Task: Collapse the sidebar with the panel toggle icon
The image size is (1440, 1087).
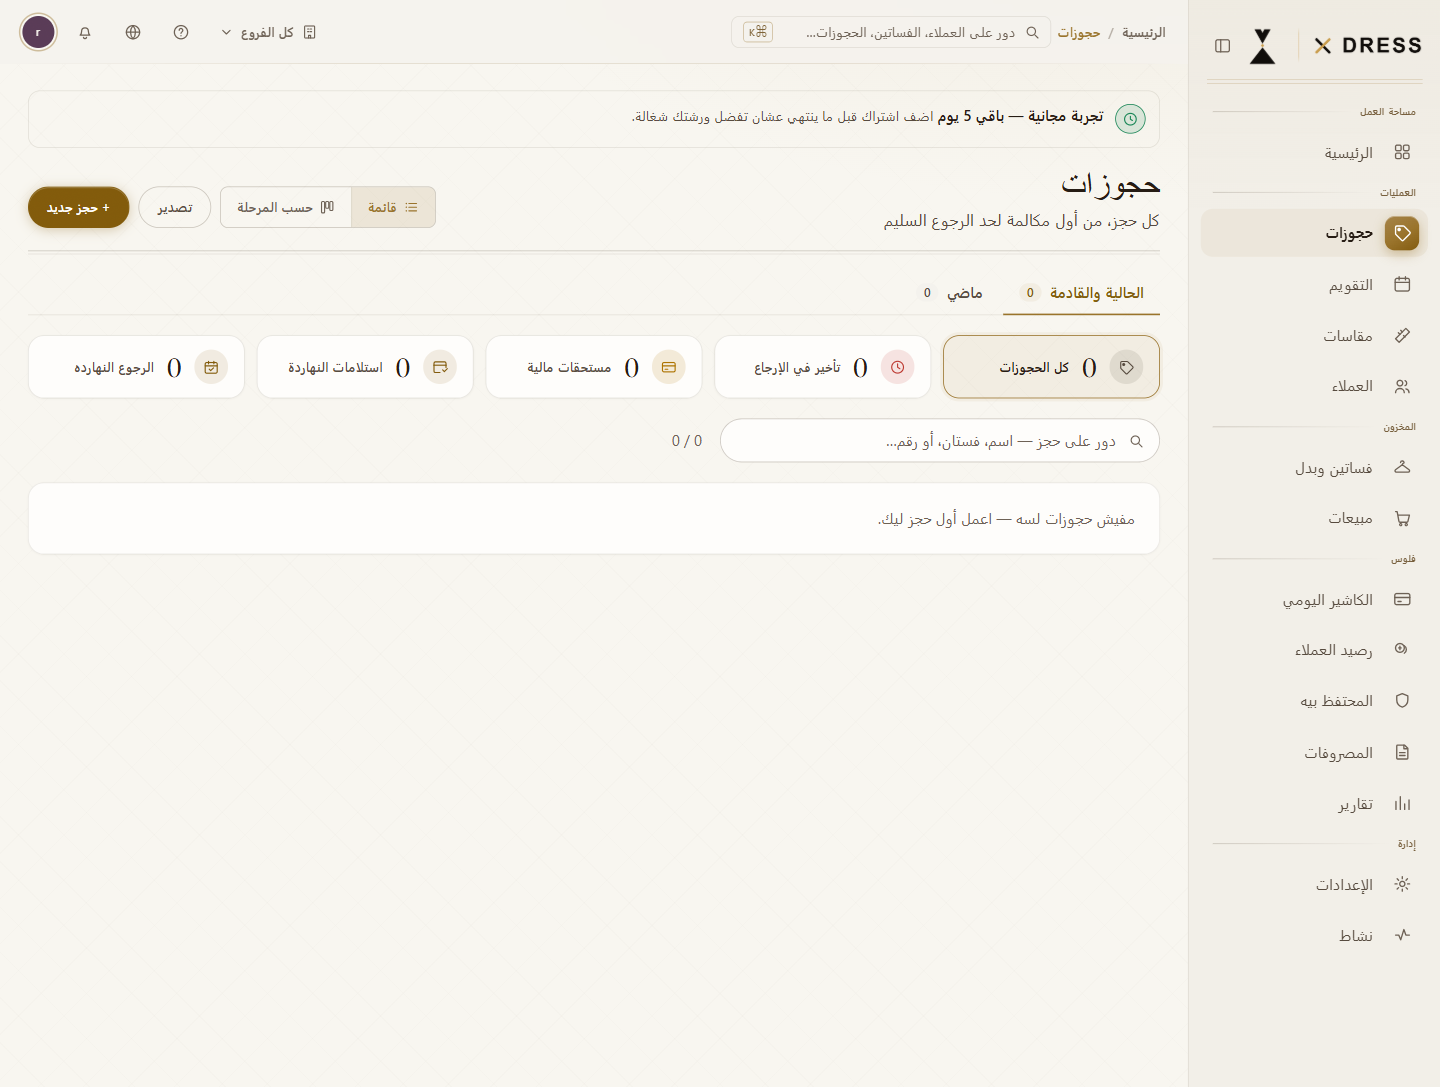Action: click(x=1222, y=46)
